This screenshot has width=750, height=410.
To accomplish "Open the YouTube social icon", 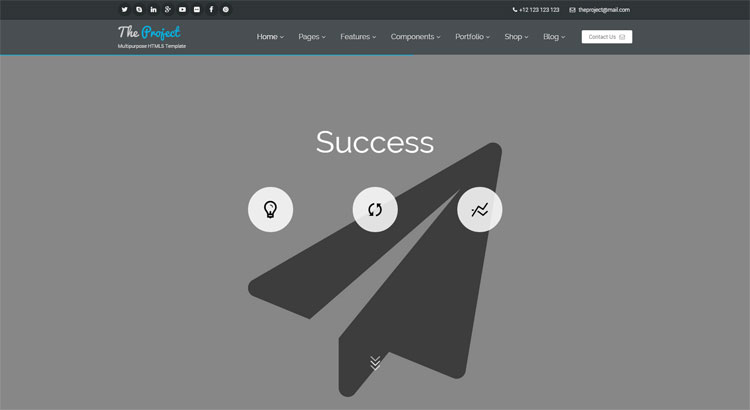I will point(182,9).
